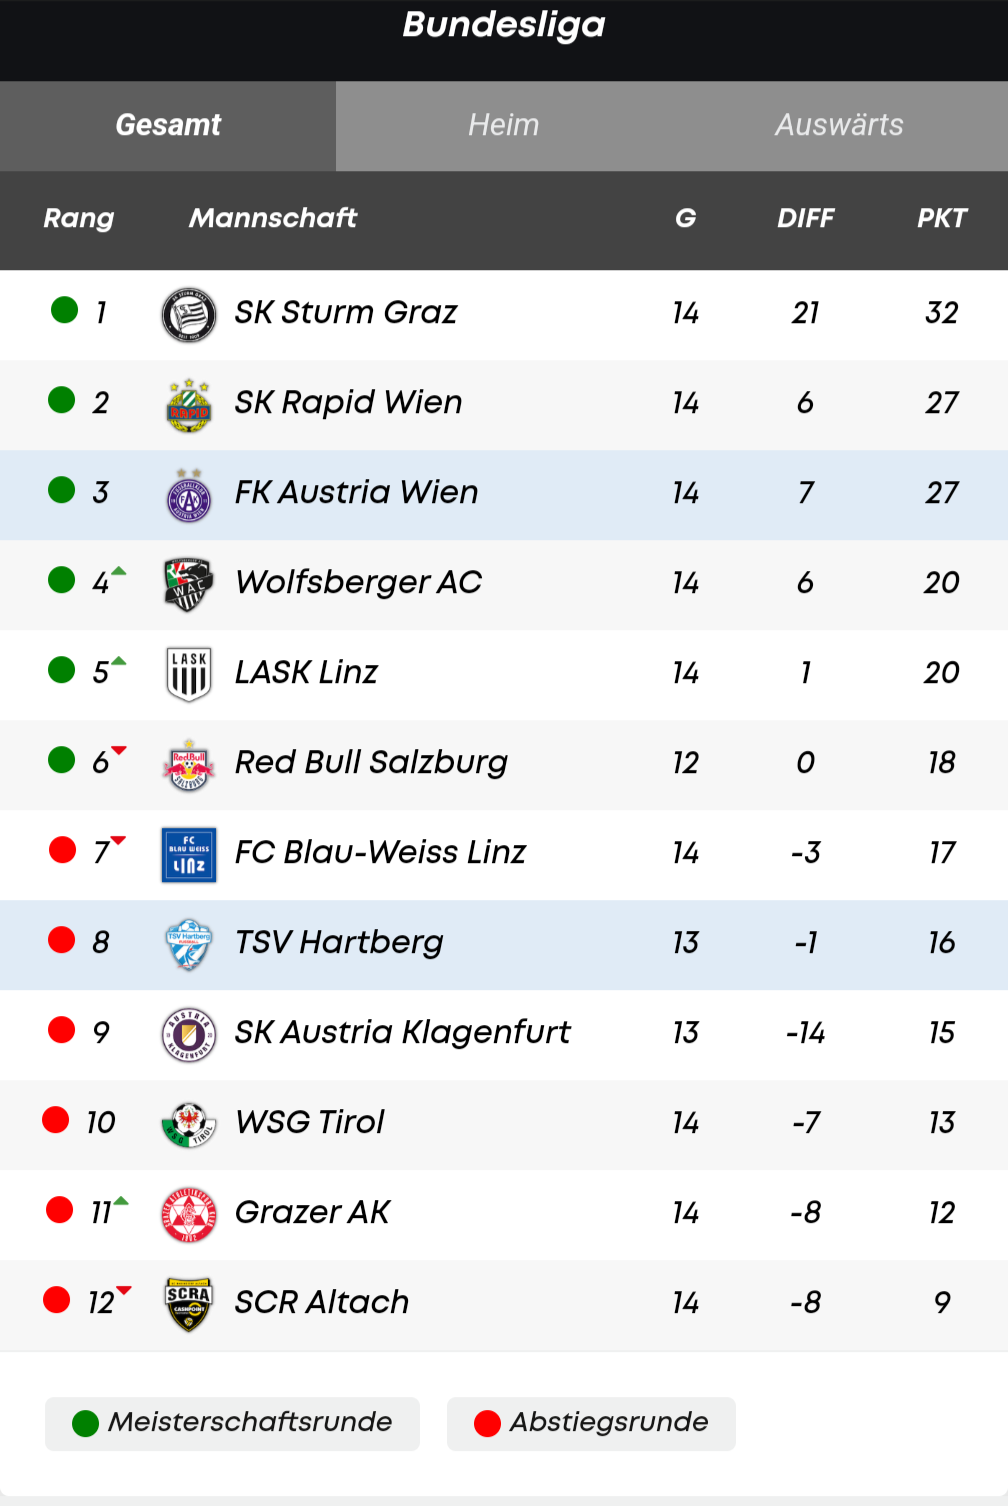
Task: Open WSG Tirol team name
Action: pyautogui.click(x=309, y=1122)
